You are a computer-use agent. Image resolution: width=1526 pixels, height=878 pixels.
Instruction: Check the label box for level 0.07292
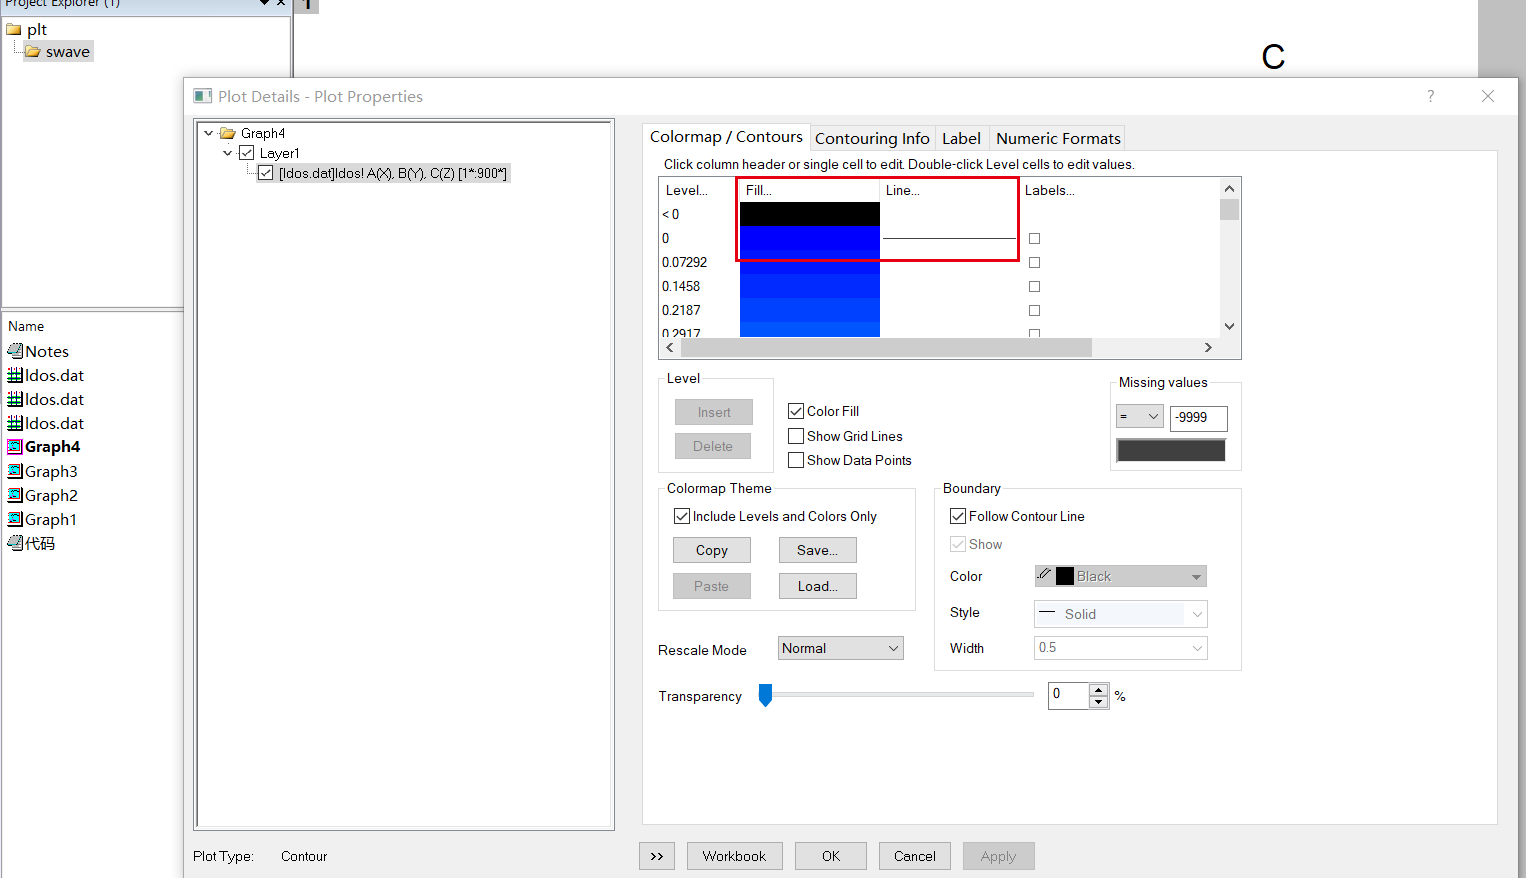pos(1034,262)
